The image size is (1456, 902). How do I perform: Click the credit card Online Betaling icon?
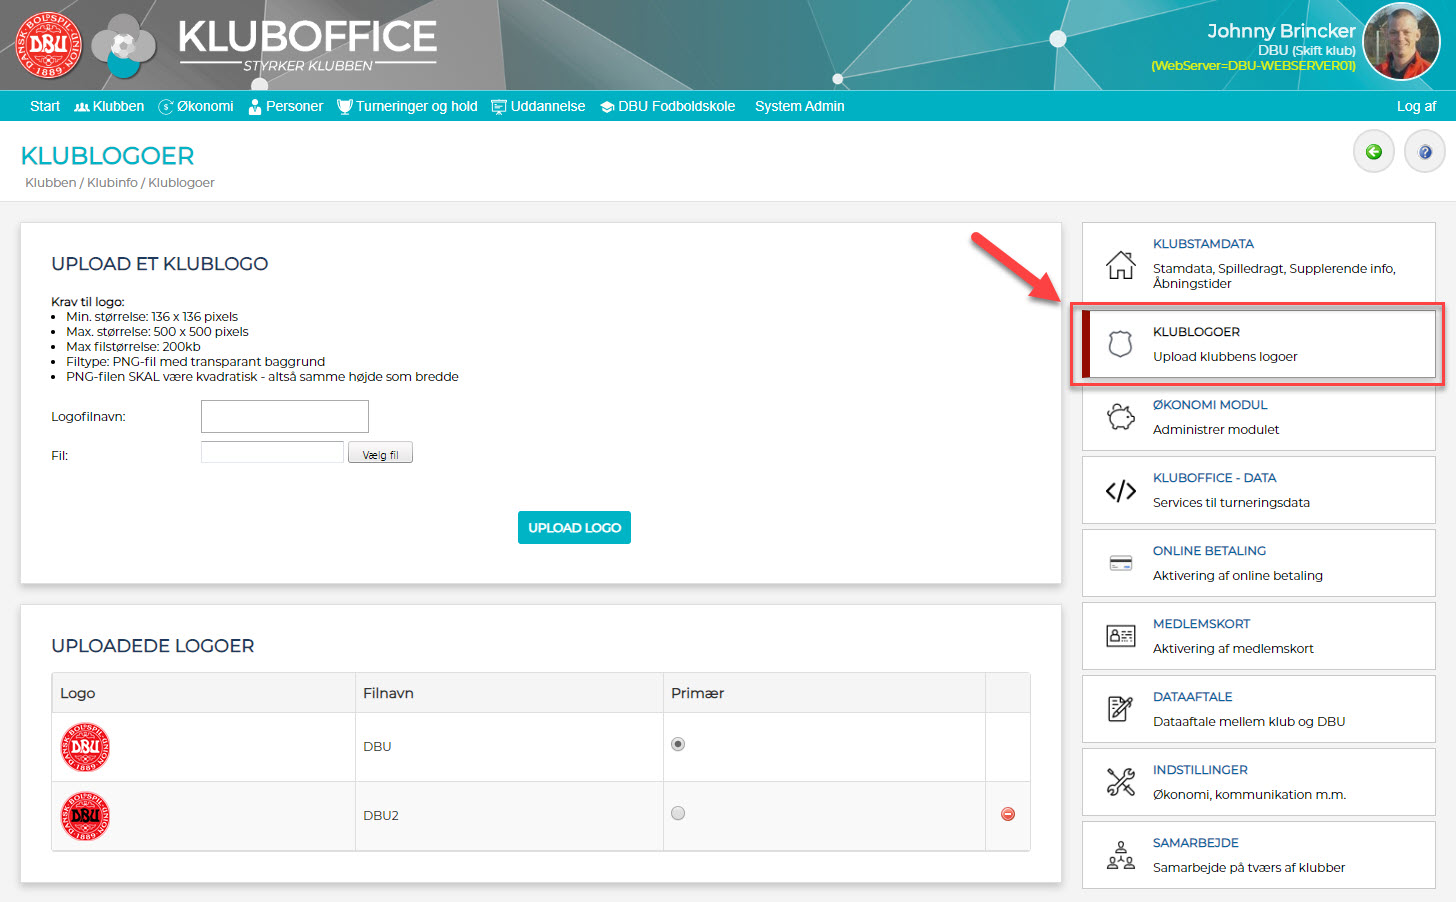1121,563
